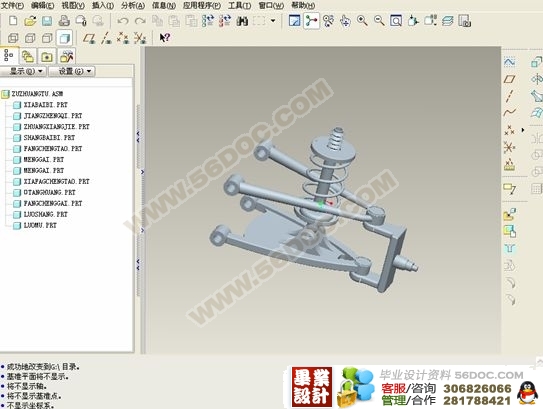Image resolution: width=543 pixels, height=409 pixels.
Task: Toggle datum plane display
Action: point(89,38)
